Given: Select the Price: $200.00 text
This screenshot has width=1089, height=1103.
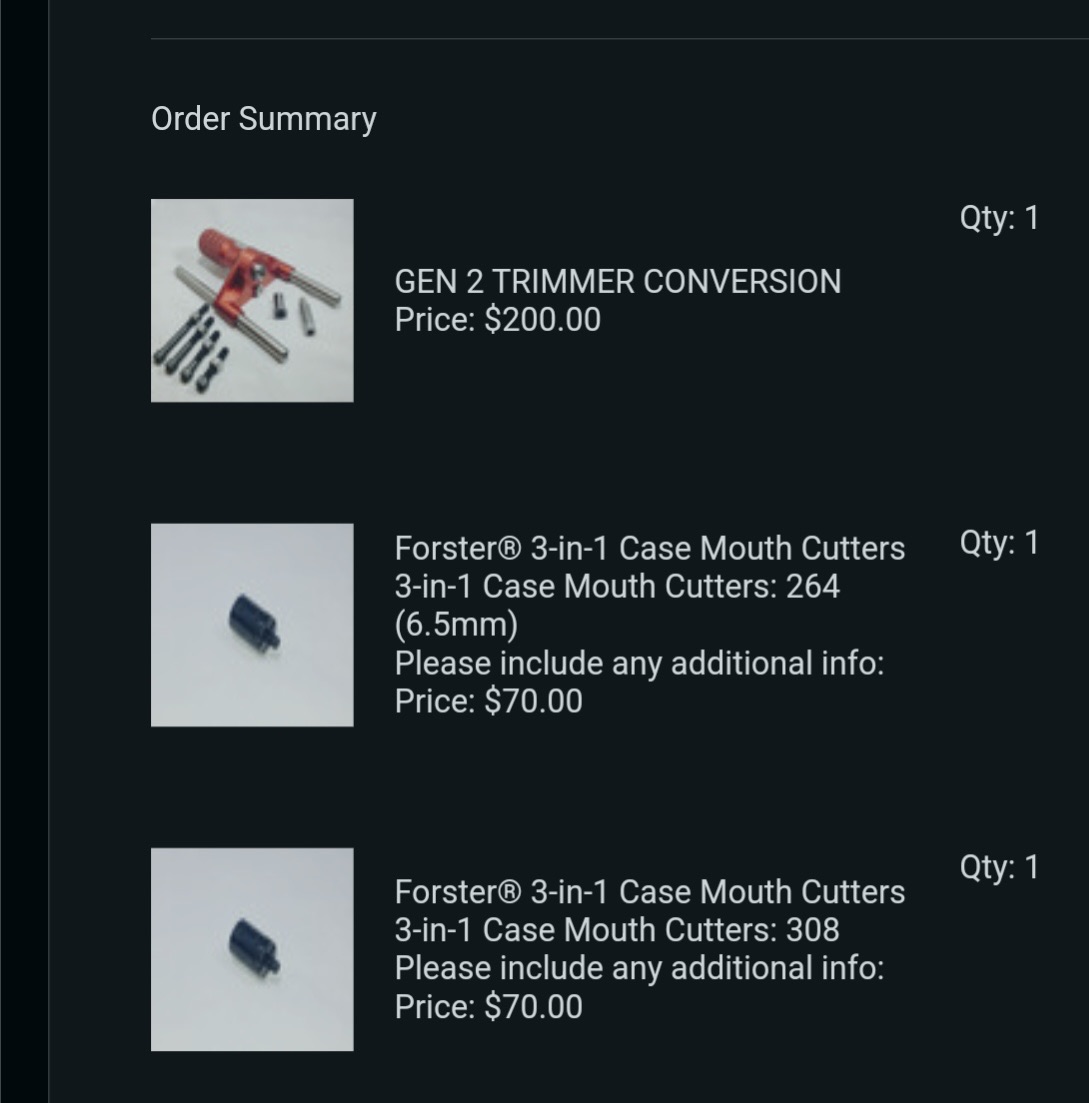Looking at the screenshot, I should pos(497,320).
